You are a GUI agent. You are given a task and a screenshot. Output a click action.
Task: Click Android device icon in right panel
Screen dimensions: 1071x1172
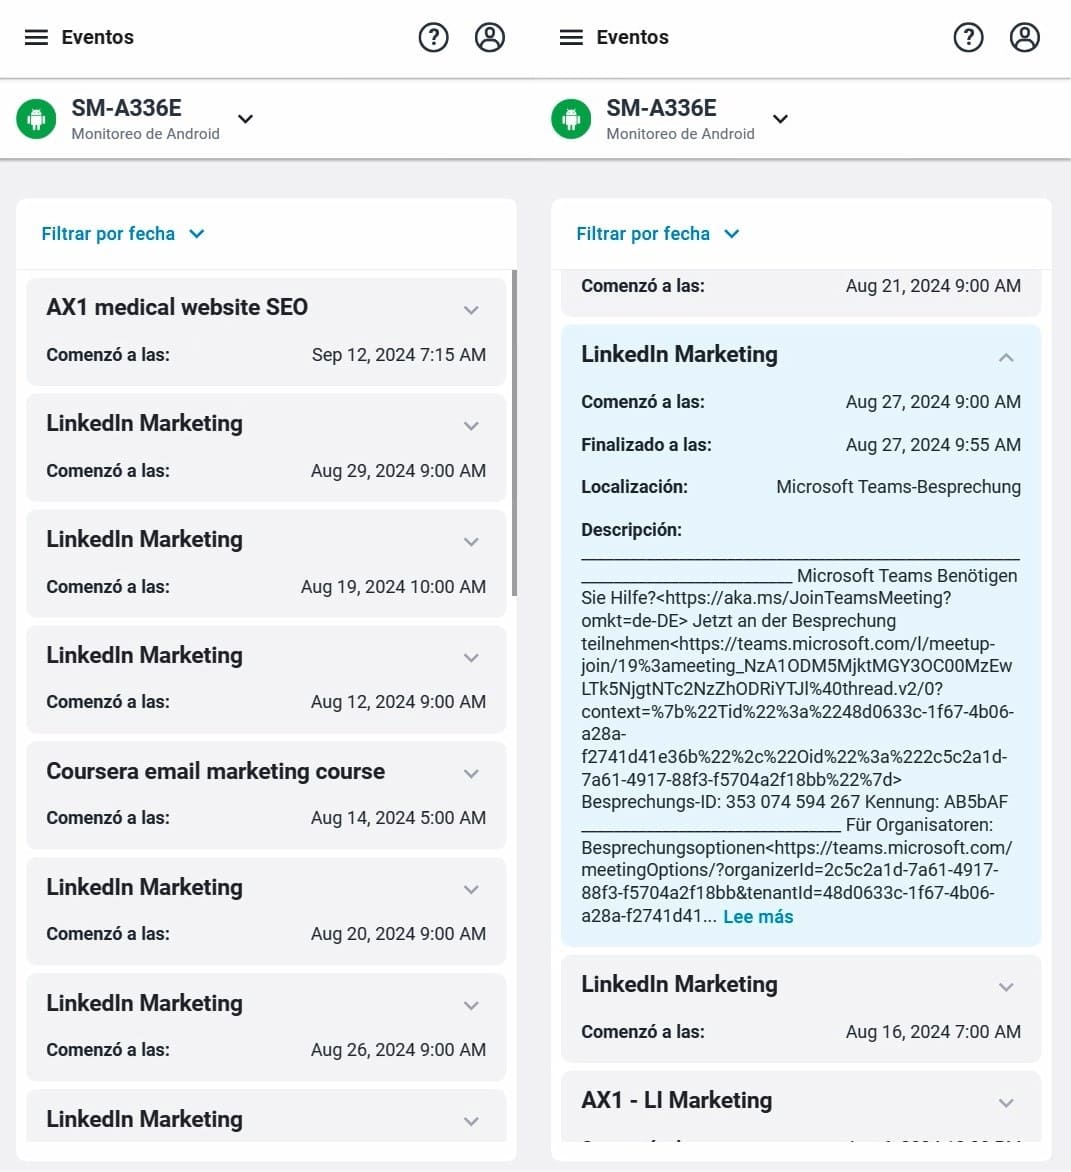pyautogui.click(x=571, y=119)
